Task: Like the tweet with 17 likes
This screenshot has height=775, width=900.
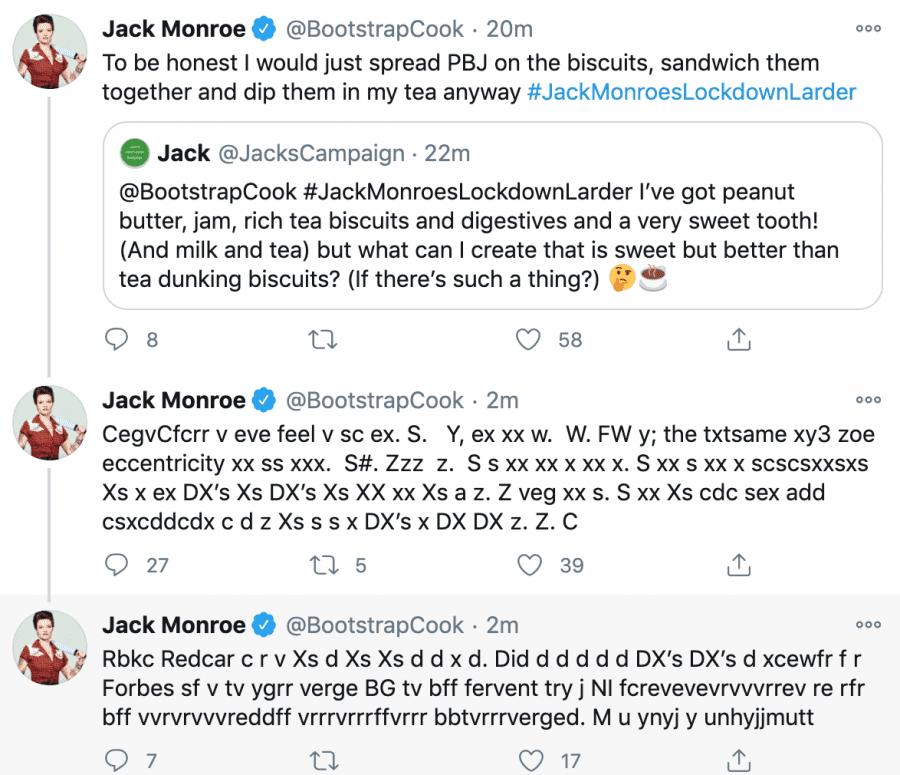Action: click(530, 761)
